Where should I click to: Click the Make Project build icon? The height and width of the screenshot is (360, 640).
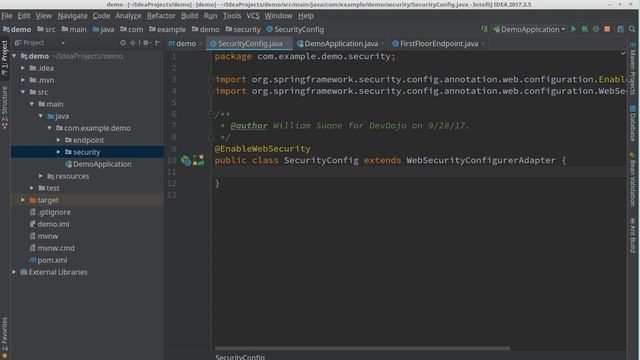tap(484, 29)
